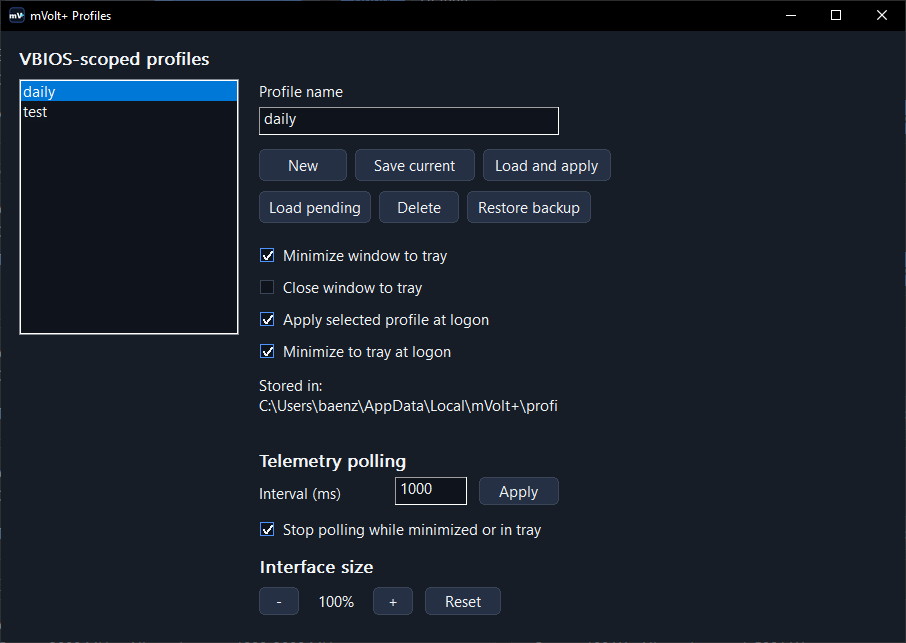Focus the polling Interval (ms) field

click(x=430, y=490)
